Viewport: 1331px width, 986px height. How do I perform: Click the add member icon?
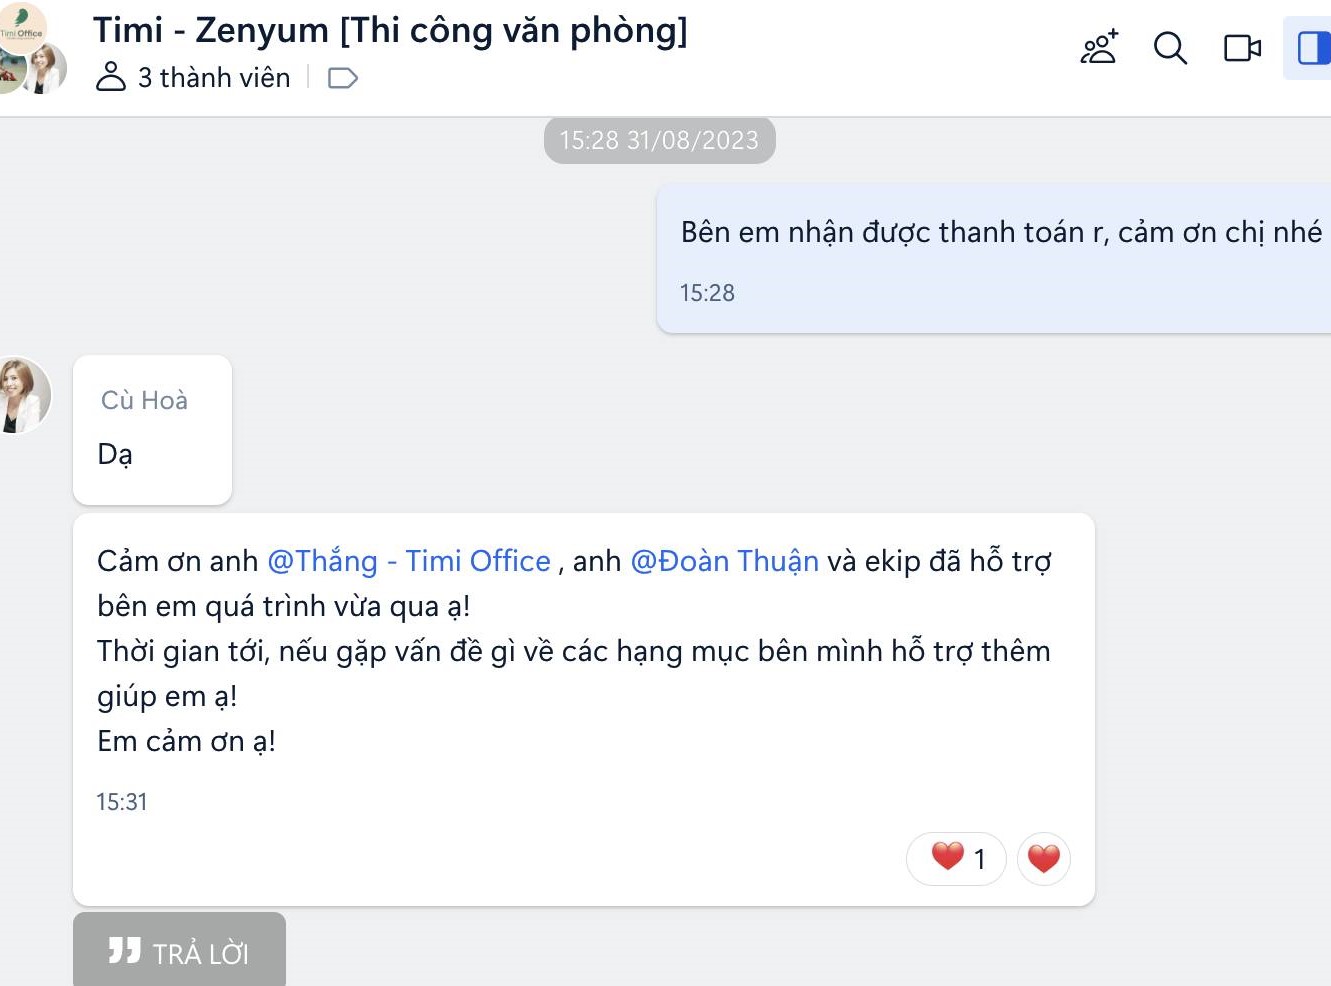tap(1099, 47)
